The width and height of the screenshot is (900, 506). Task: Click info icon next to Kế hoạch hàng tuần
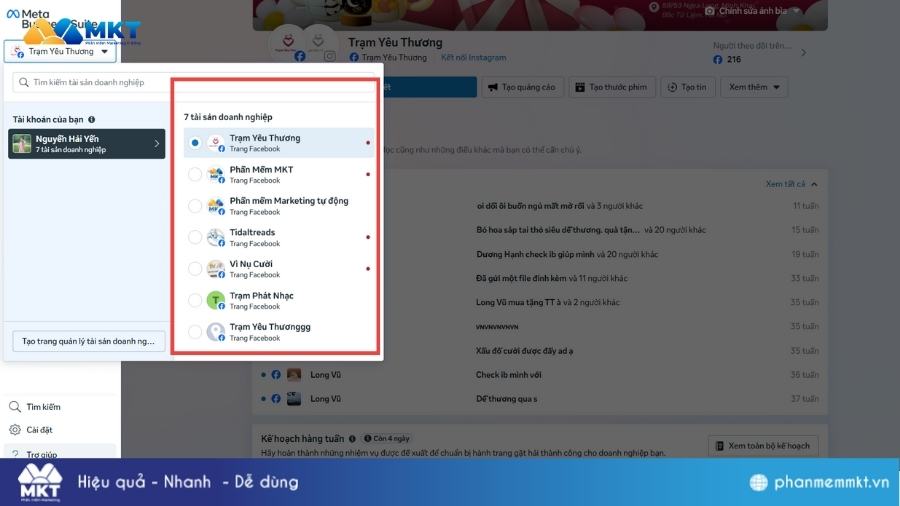(x=352, y=439)
